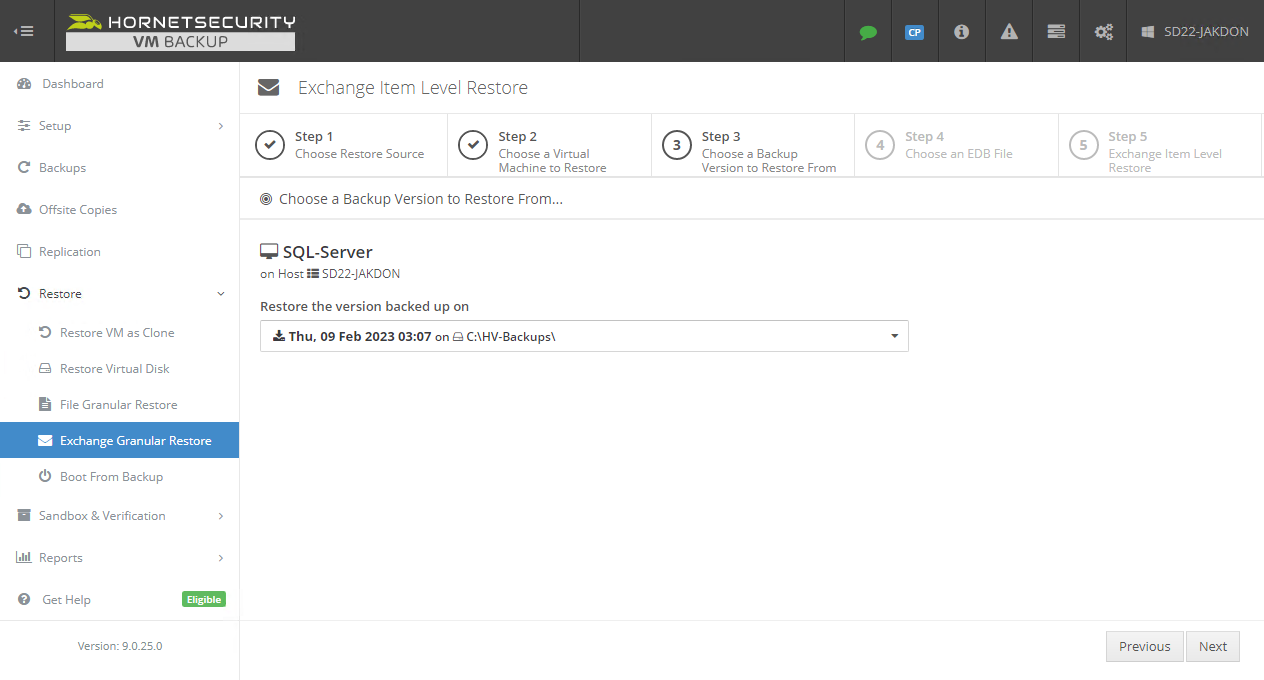Click the Hornetsecurity VM Backup logo
The height and width of the screenshot is (680, 1264).
[x=181, y=31]
